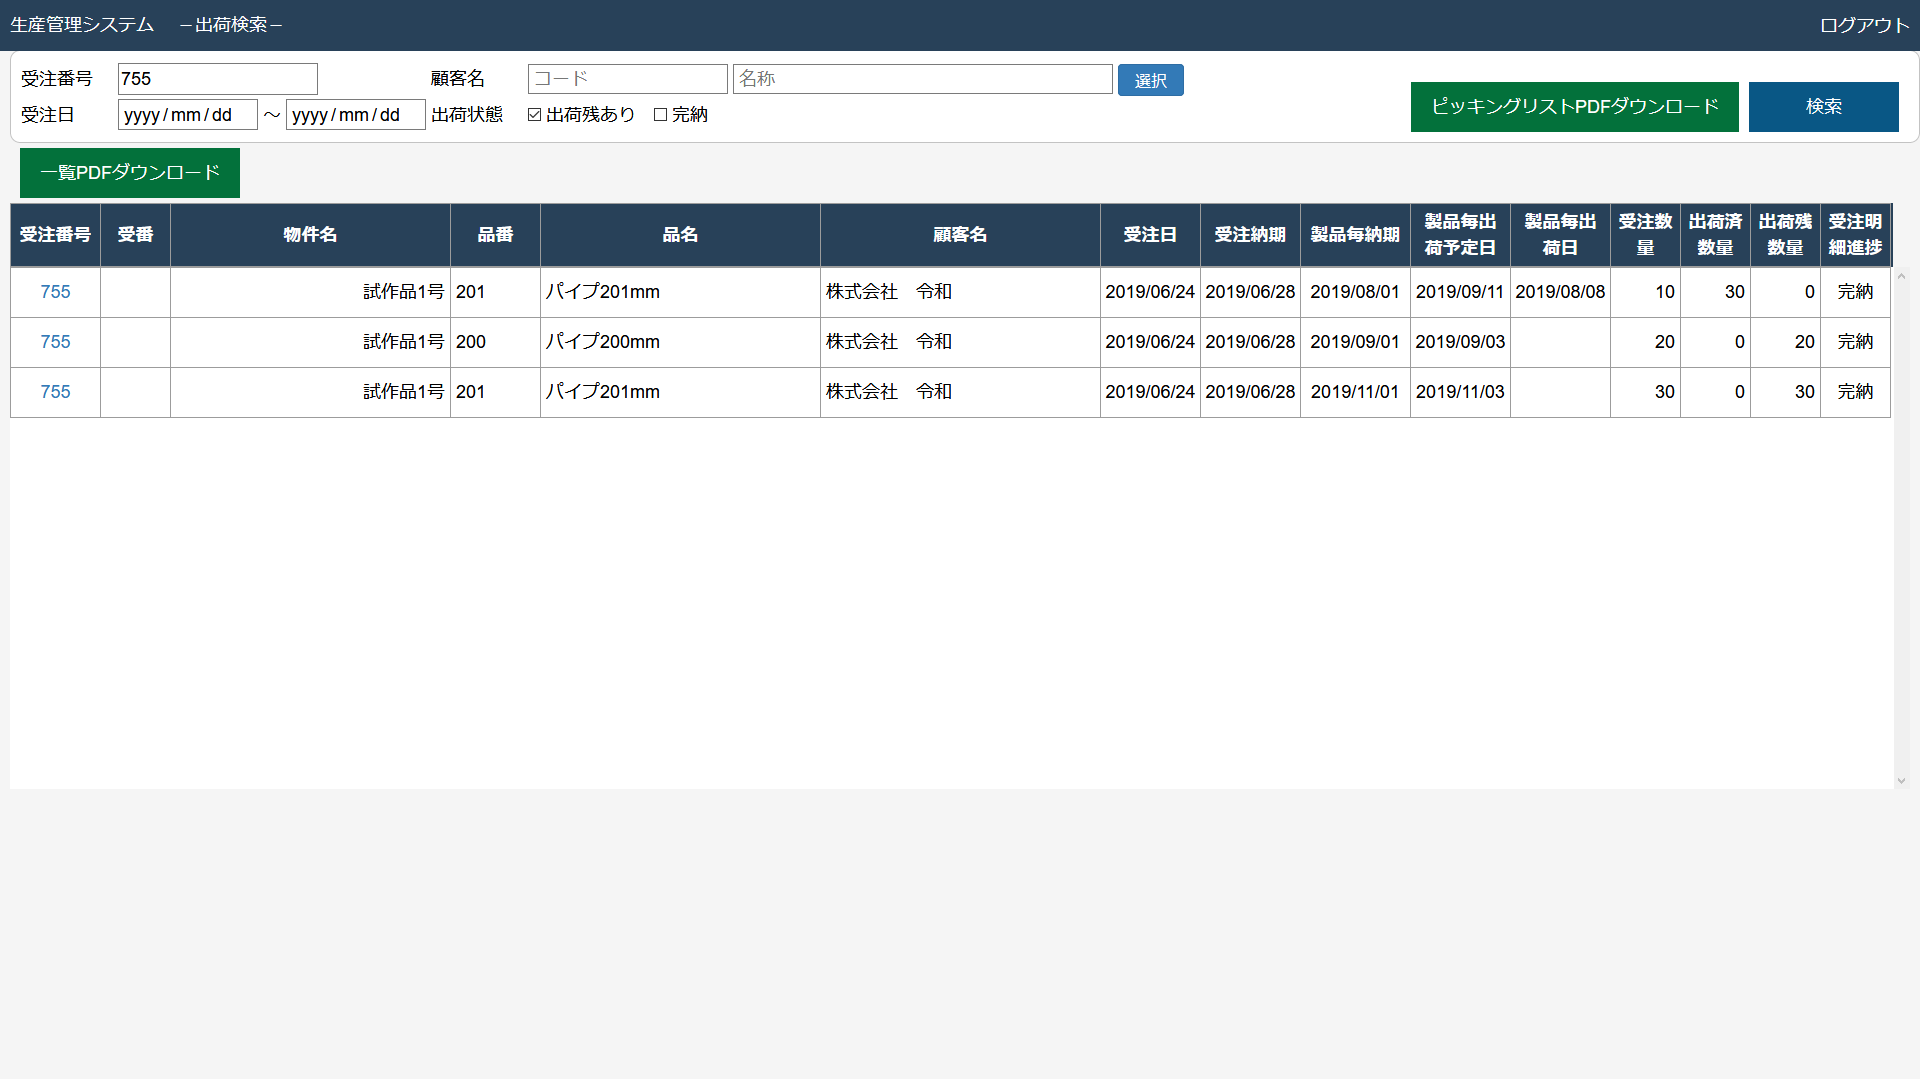Open the 受注日 start date field

tap(187, 115)
